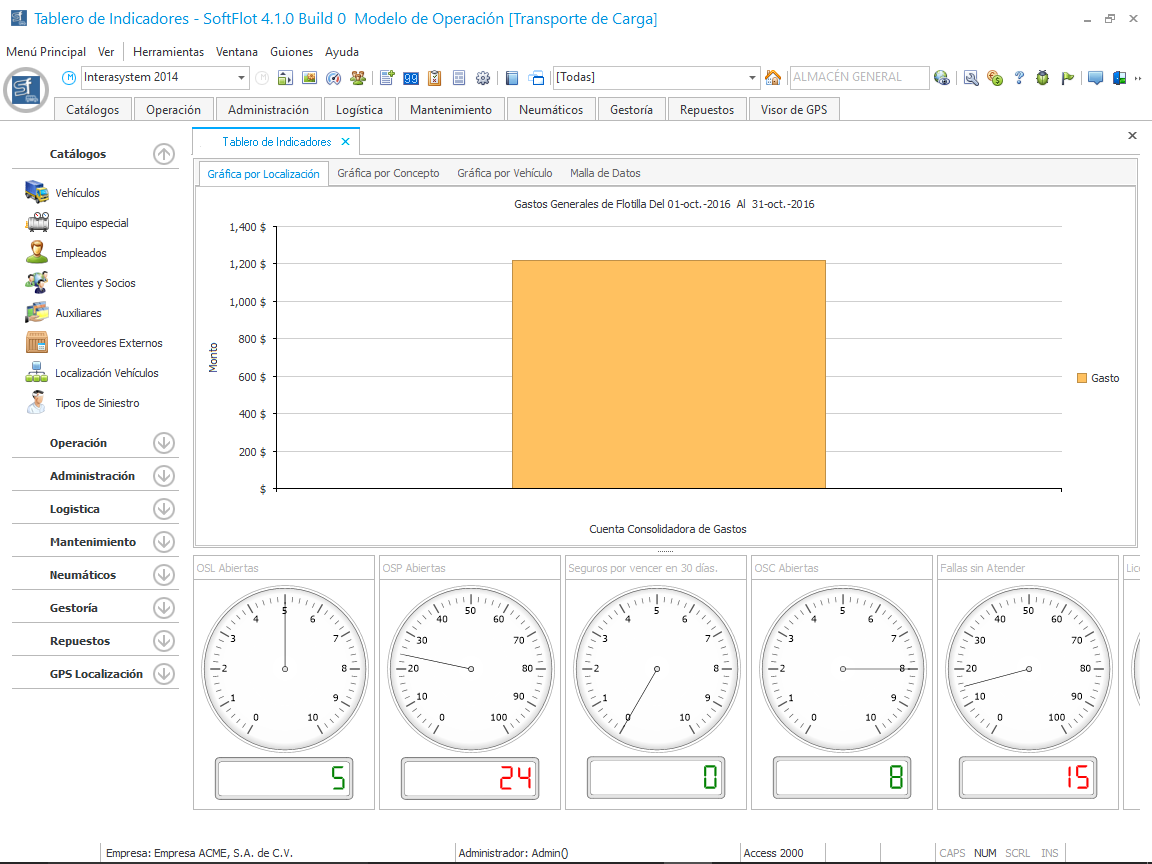Open the [Todas] filter dropdown

coord(753,78)
